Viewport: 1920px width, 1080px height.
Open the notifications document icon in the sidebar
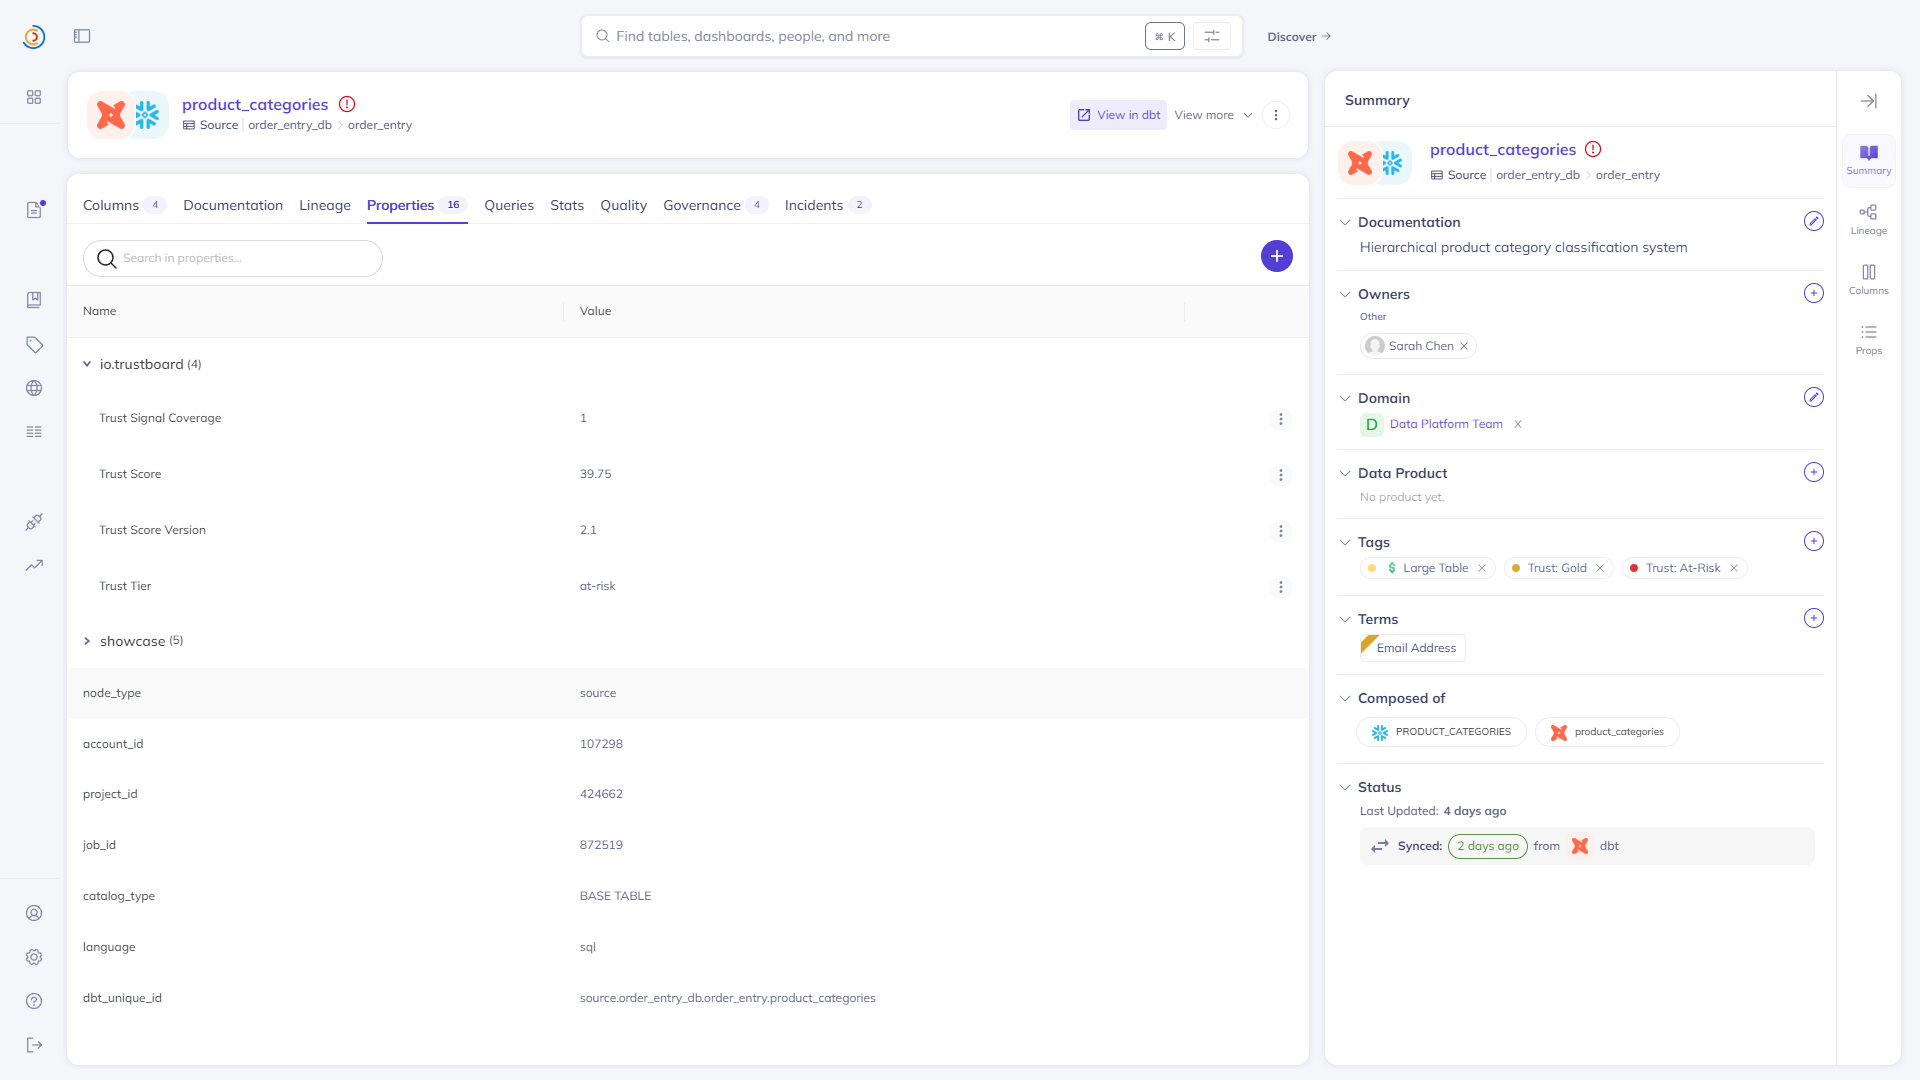pos(34,210)
